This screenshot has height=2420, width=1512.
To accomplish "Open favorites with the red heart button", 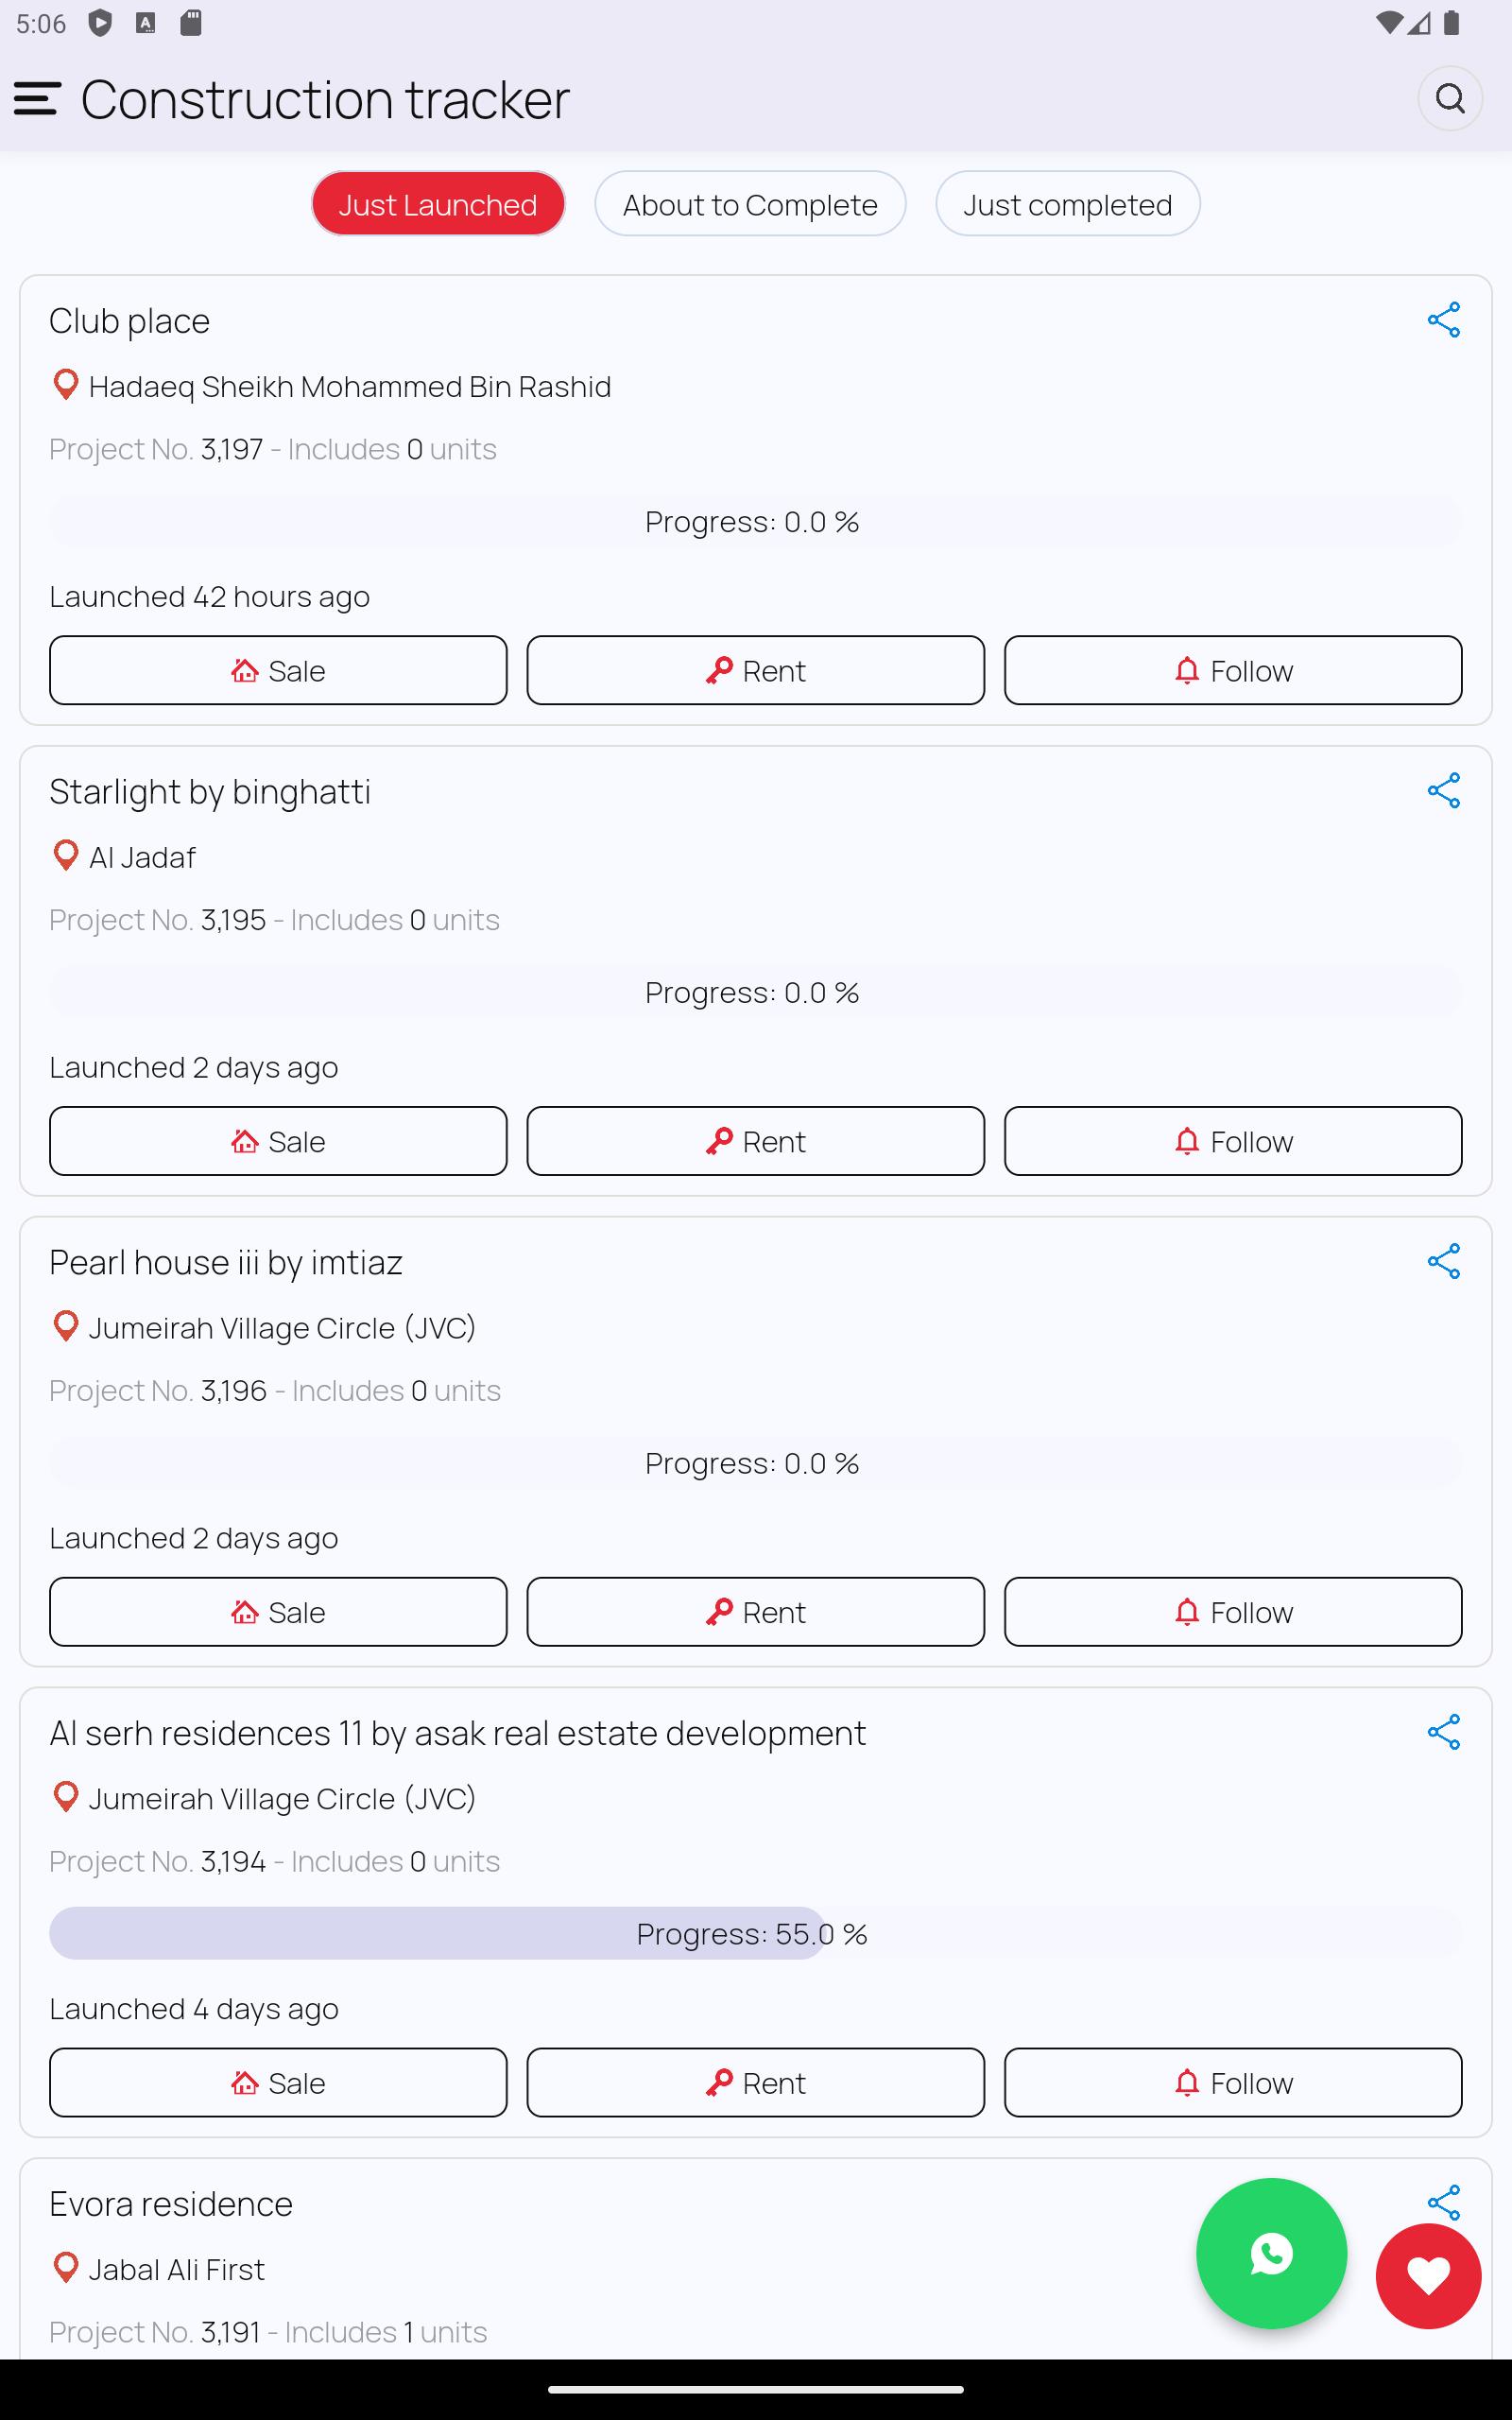I will tap(1428, 2276).
